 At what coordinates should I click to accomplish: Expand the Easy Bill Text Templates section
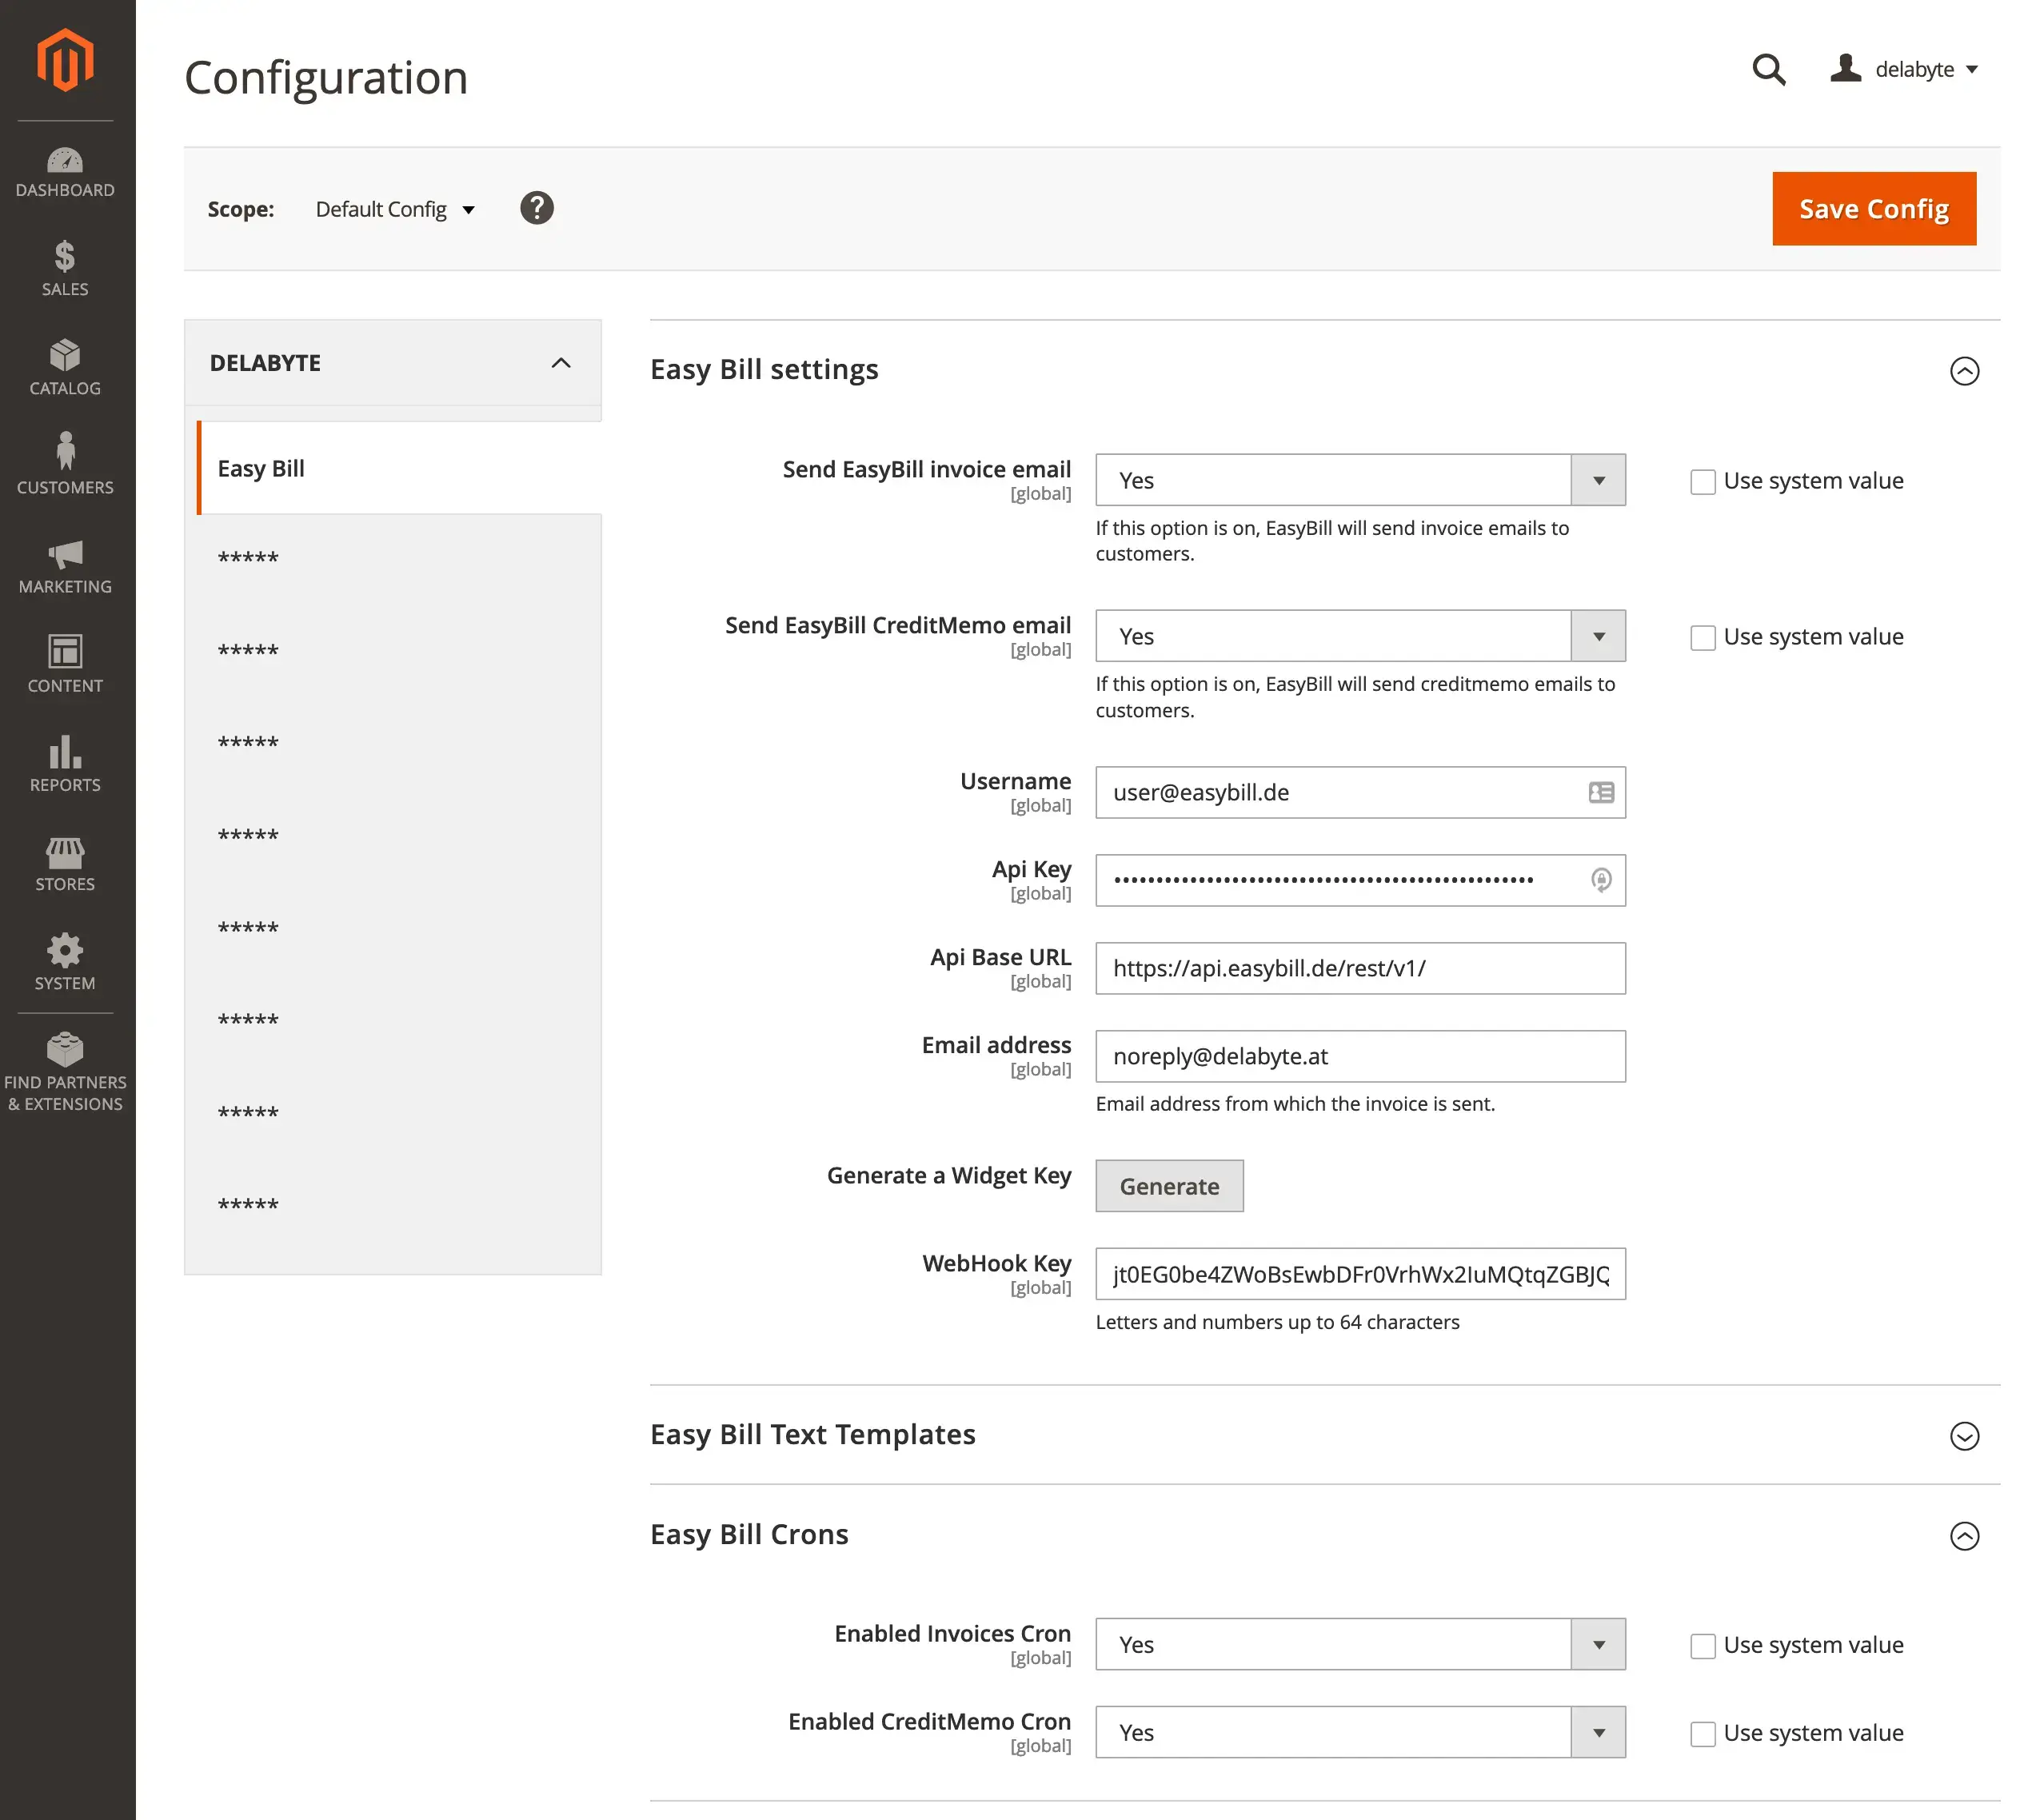coord(1963,1436)
